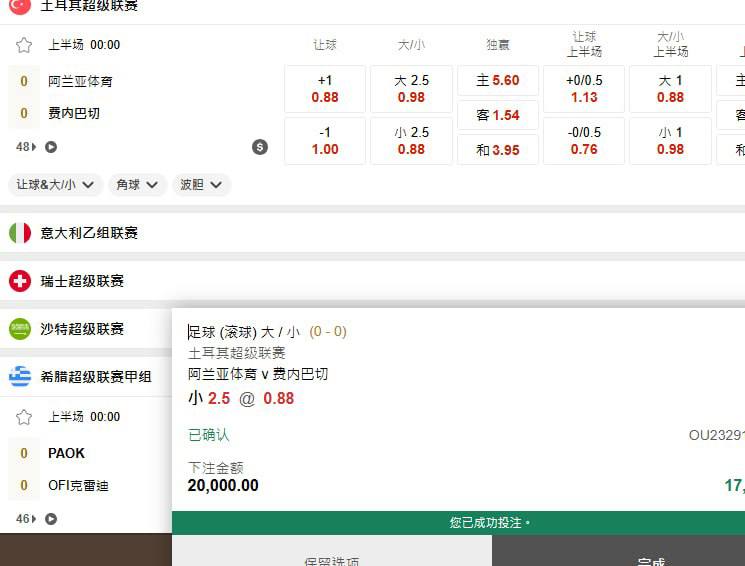This screenshot has height=566, width=745.
Task: Select home win odds 主 5.60
Action: click(x=498, y=81)
